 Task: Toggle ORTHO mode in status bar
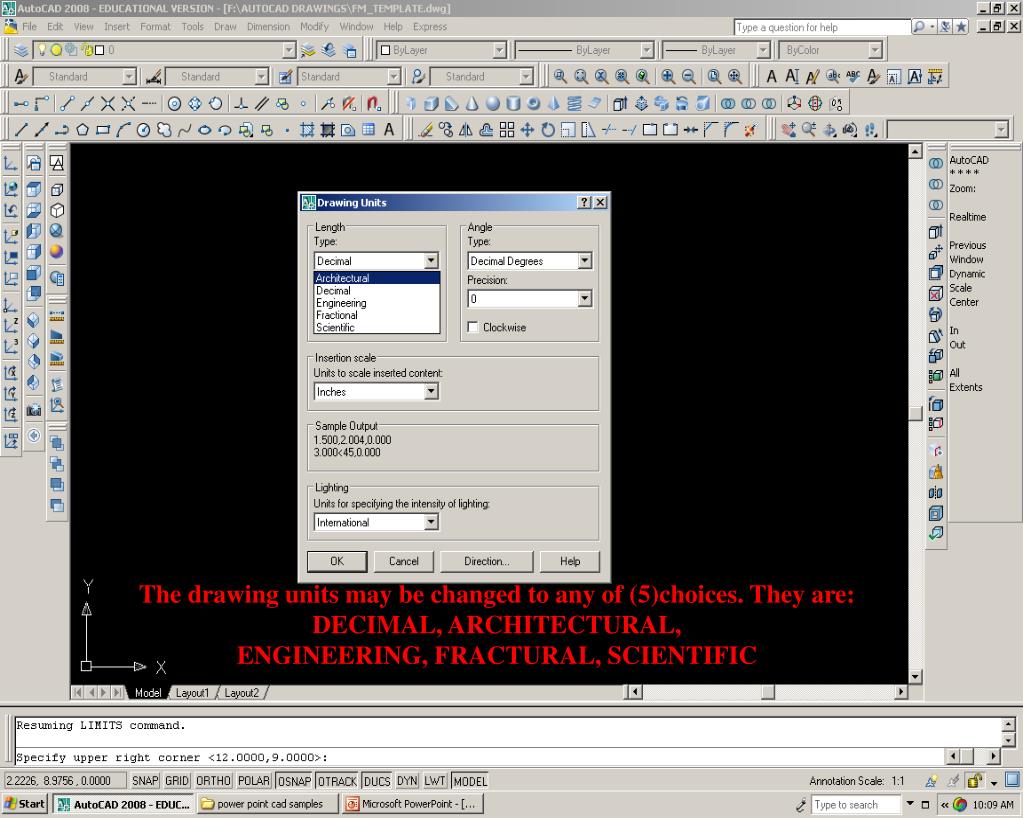pyautogui.click(x=213, y=781)
